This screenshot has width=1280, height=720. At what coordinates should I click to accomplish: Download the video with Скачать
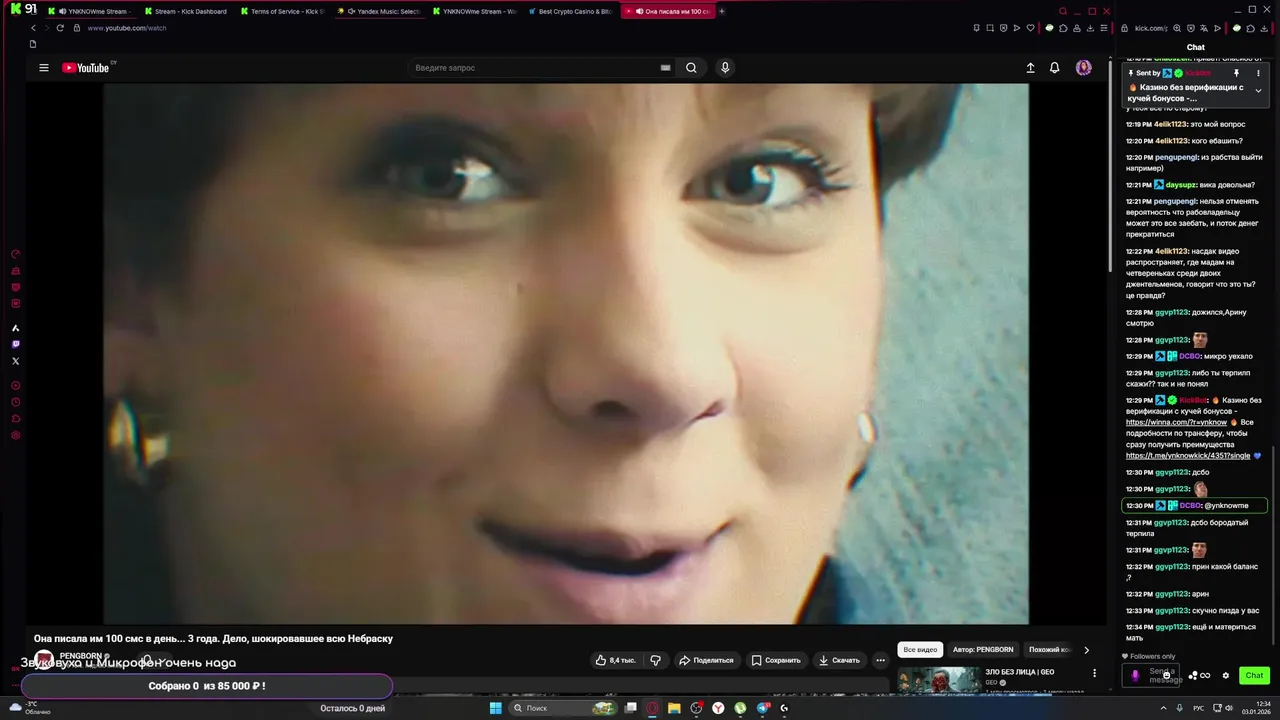(x=839, y=660)
